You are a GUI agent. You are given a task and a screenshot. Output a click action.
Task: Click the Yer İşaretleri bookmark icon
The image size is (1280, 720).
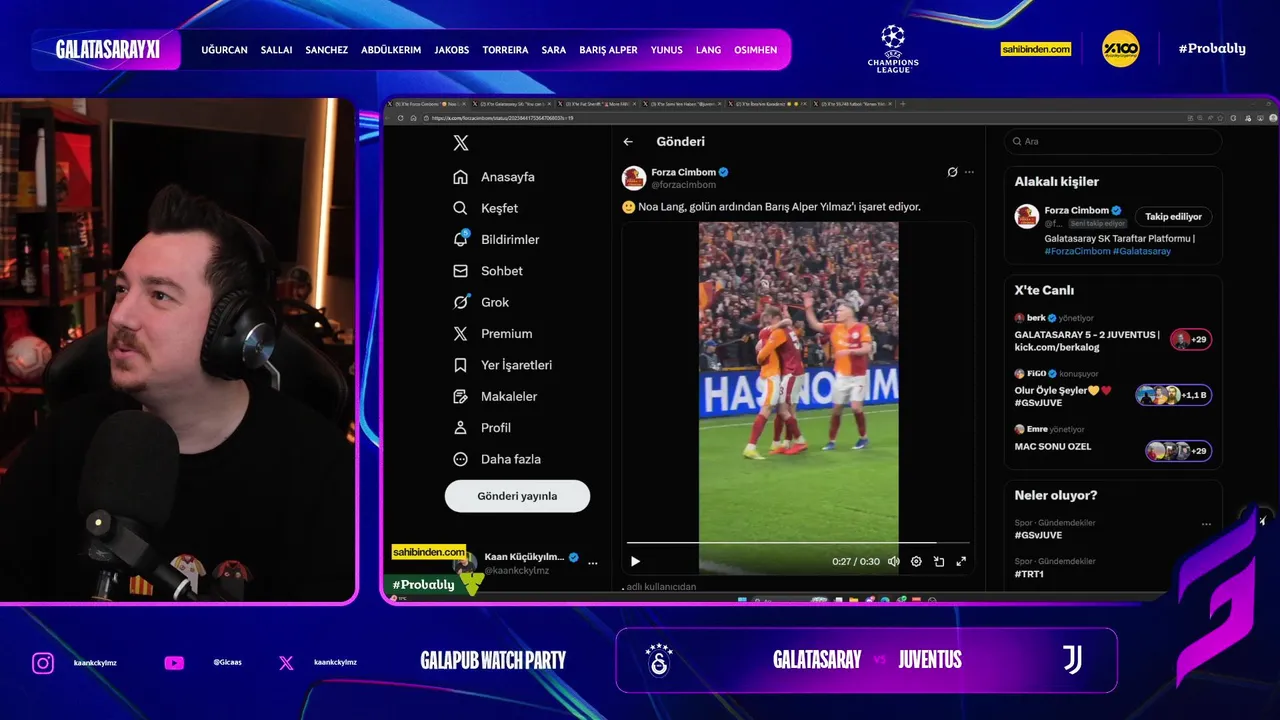[460, 365]
